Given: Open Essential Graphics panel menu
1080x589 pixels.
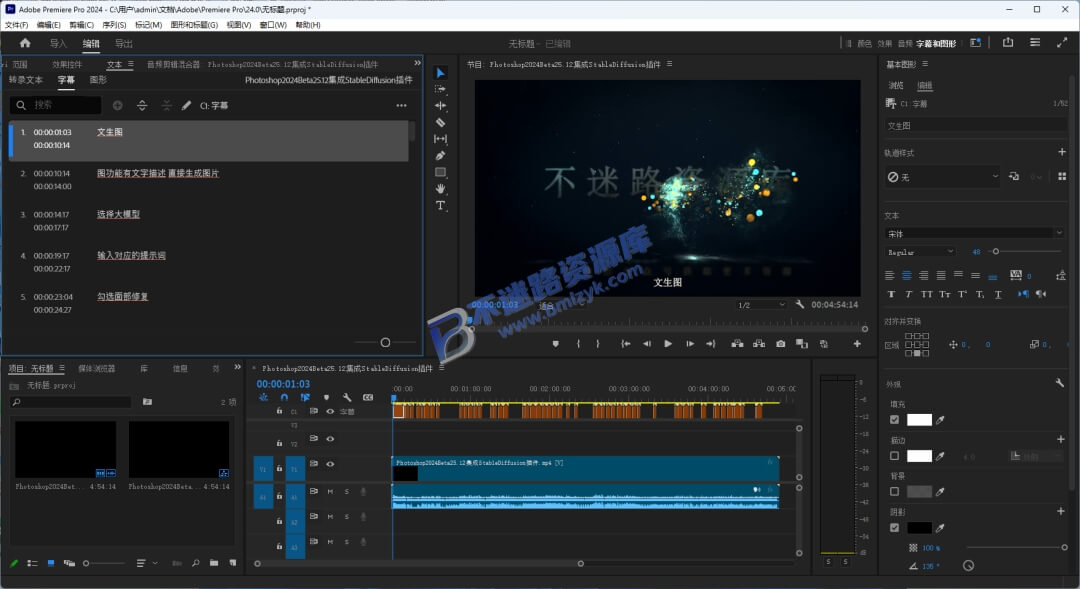Looking at the screenshot, I should pos(925,64).
